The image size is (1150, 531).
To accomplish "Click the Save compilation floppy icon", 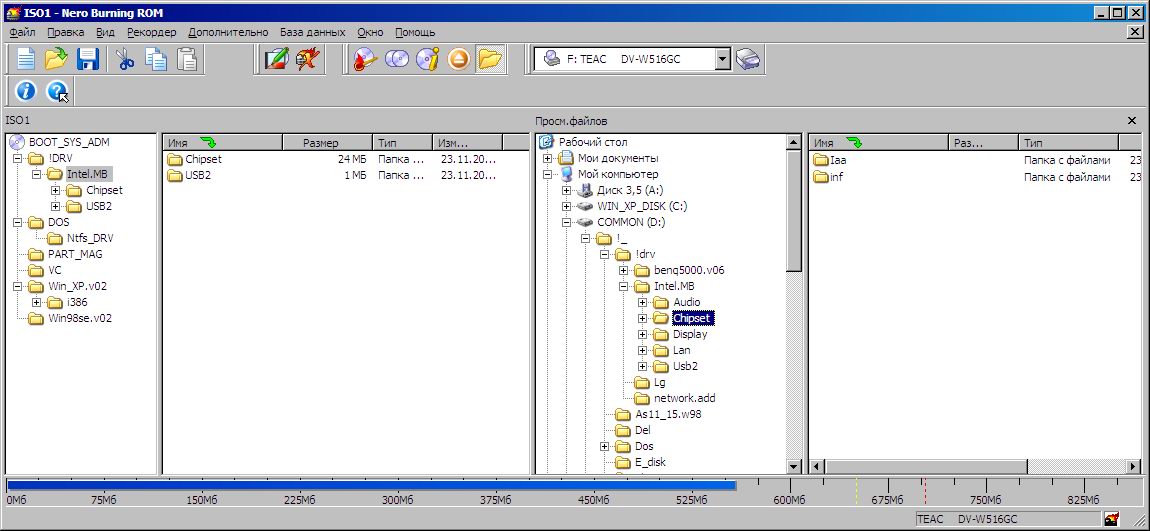I will click(x=88, y=59).
